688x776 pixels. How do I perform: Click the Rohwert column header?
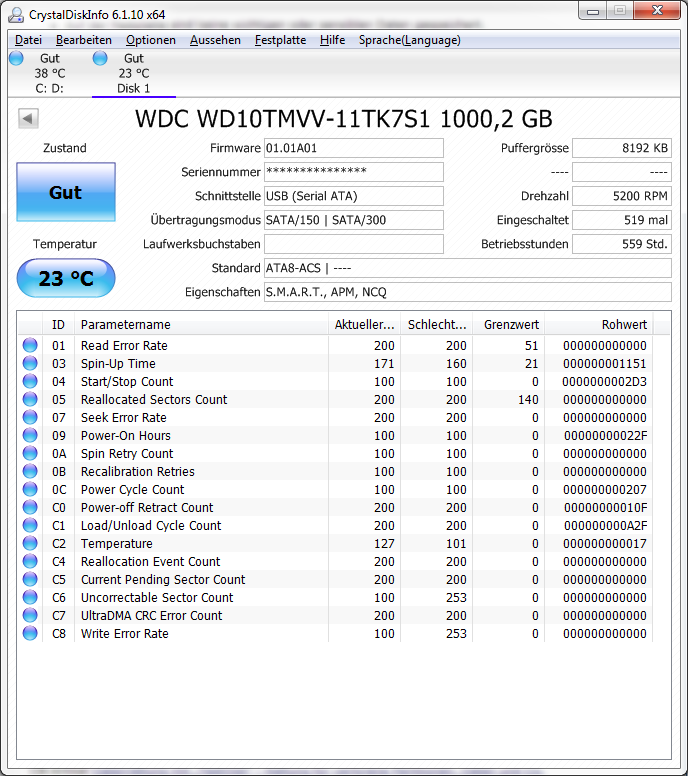pyautogui.click(x=599, y=325)
